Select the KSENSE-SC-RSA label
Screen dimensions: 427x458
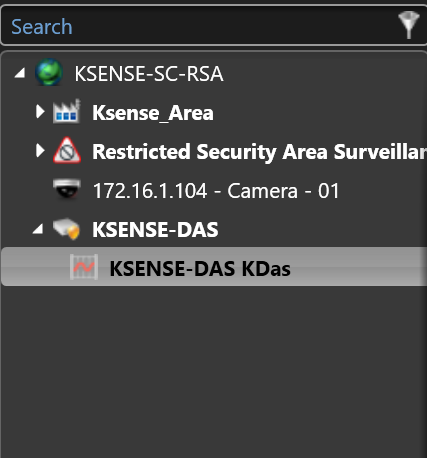[x=149, y=74]
